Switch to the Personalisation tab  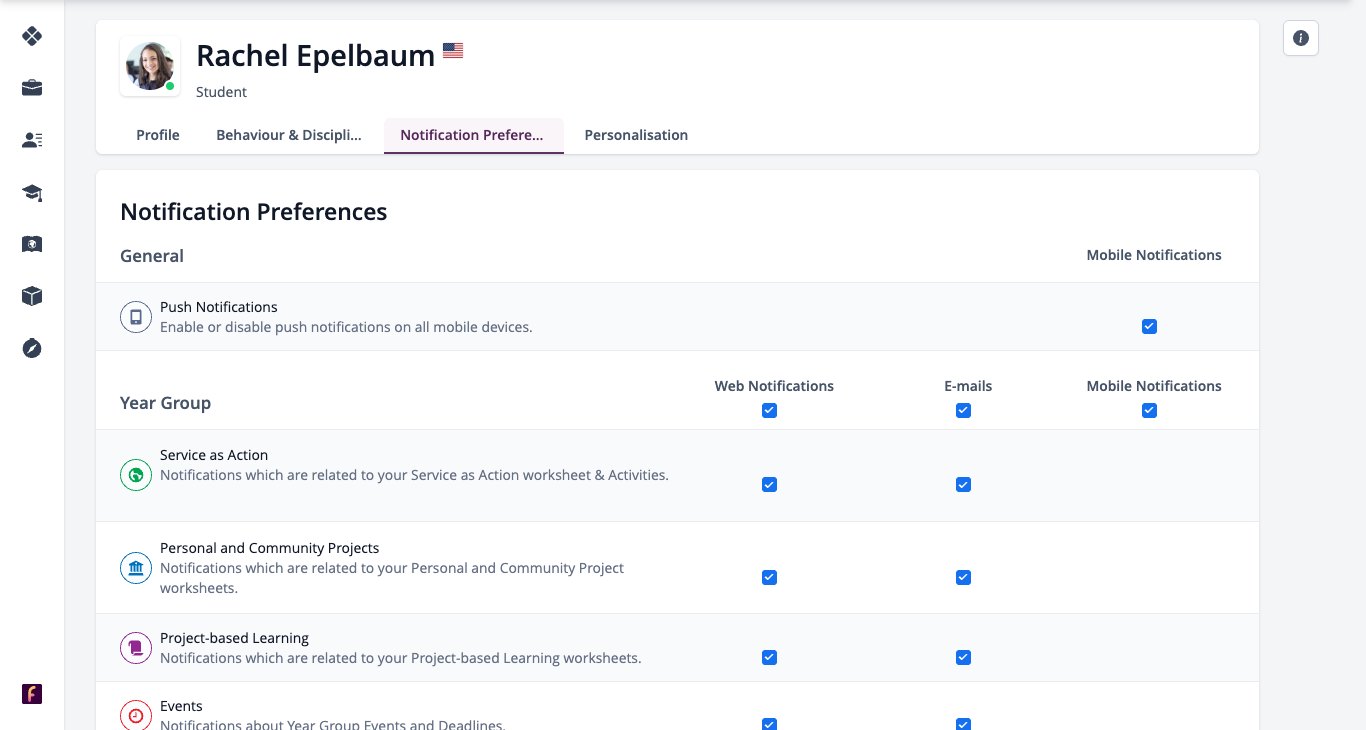pyautogui.click(x=636, y=135)
